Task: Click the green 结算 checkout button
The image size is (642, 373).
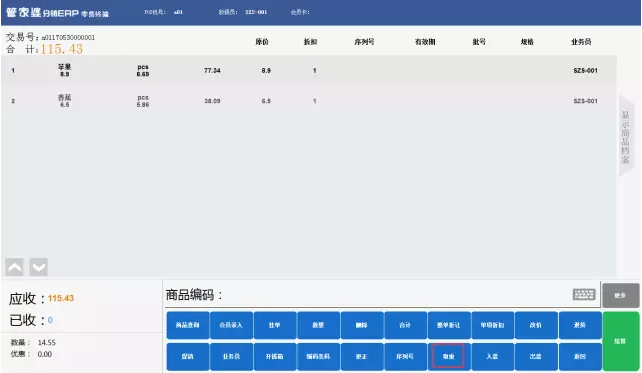Action: pyautogui.click(x=620, y=341)
